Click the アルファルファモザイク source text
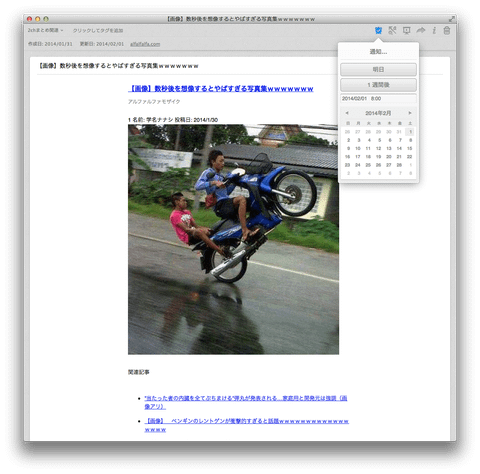This screenshot has height=474, width=480. [x=154, y=102]
